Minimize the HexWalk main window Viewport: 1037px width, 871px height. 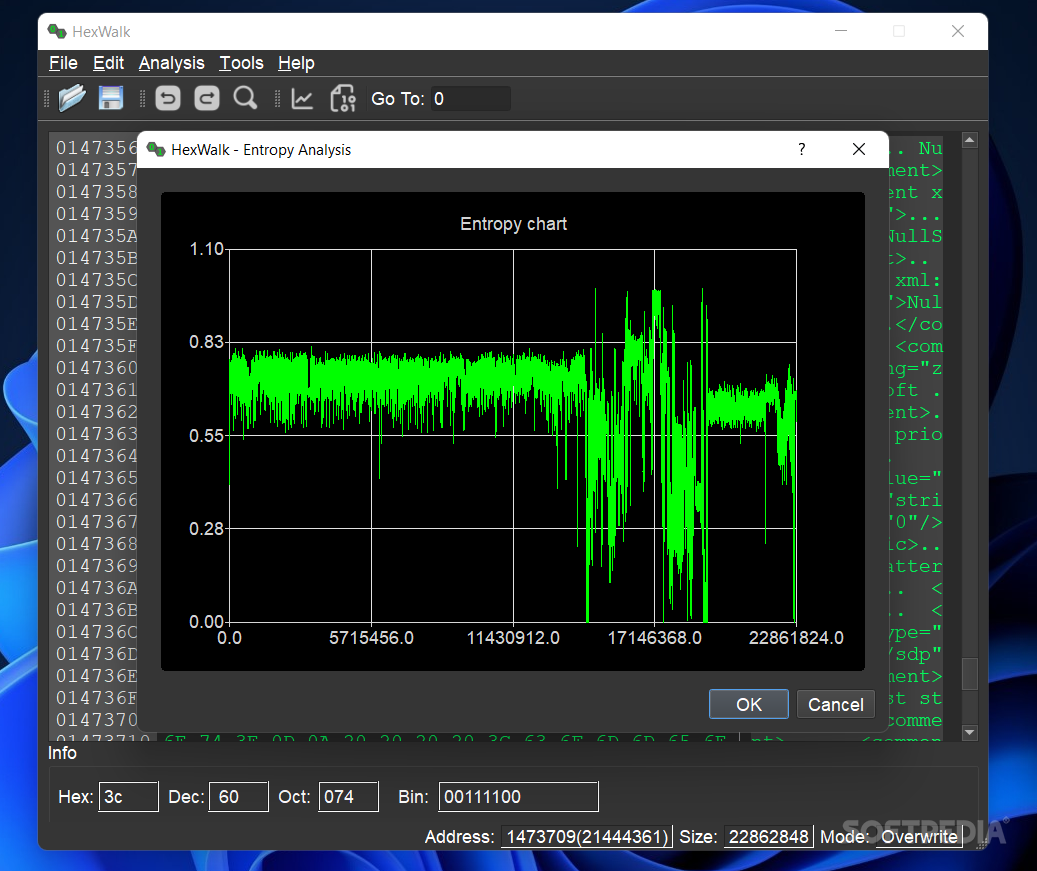click(x=841, y=31)
